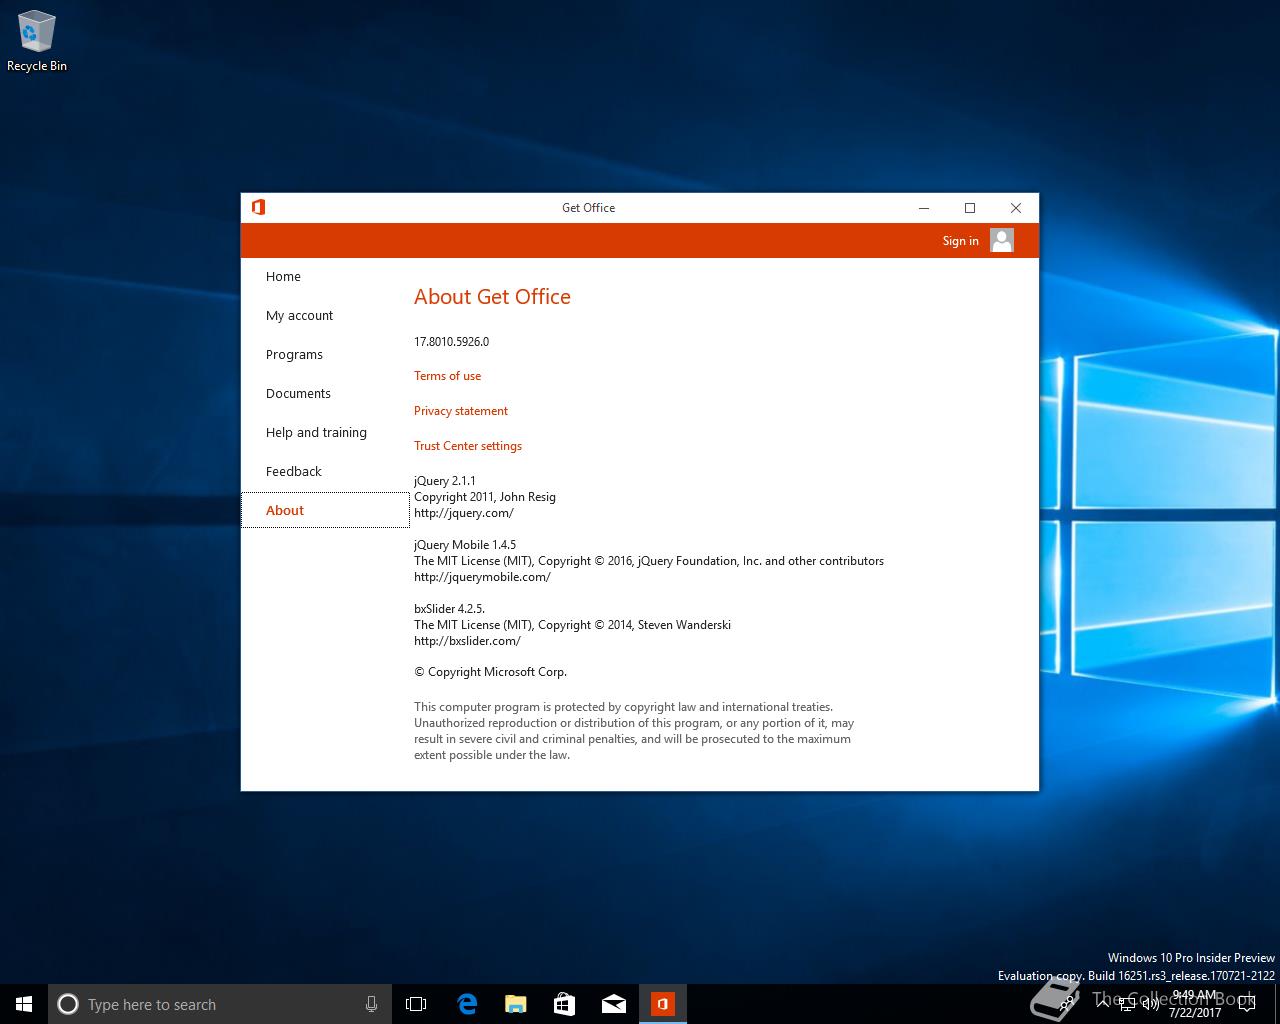Viewport: 1280px width, 1024px height.
Task: View the Privacy statement link
Action: click(461, 411)
